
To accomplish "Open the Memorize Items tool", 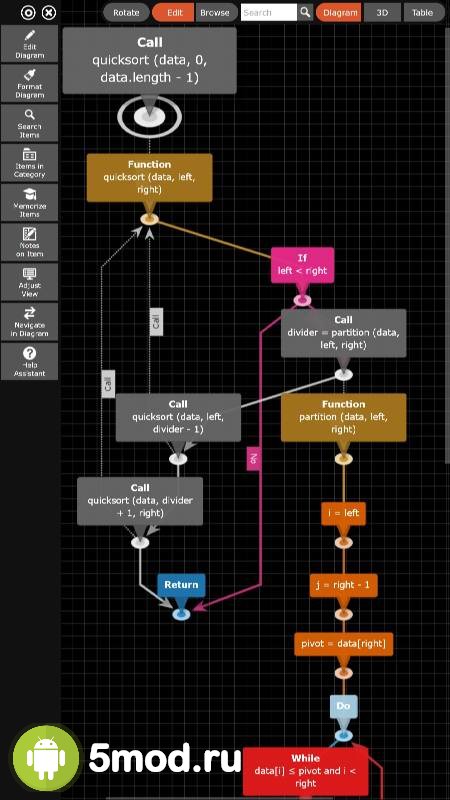I will point(30,203).
